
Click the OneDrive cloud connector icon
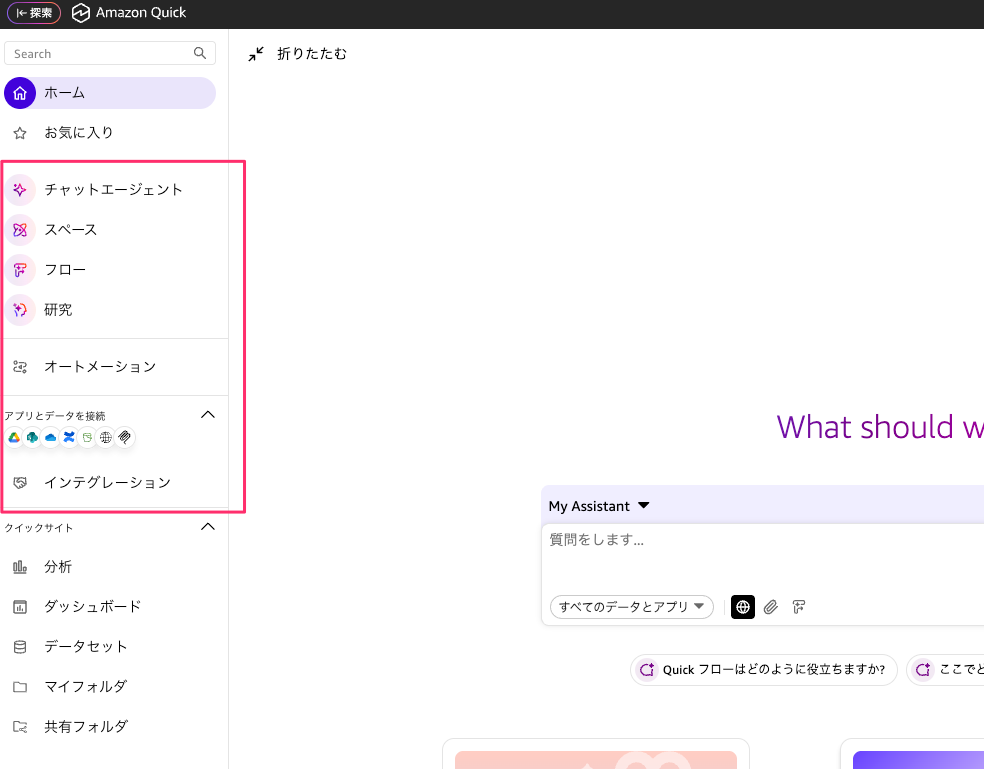(x=51, y=437)
